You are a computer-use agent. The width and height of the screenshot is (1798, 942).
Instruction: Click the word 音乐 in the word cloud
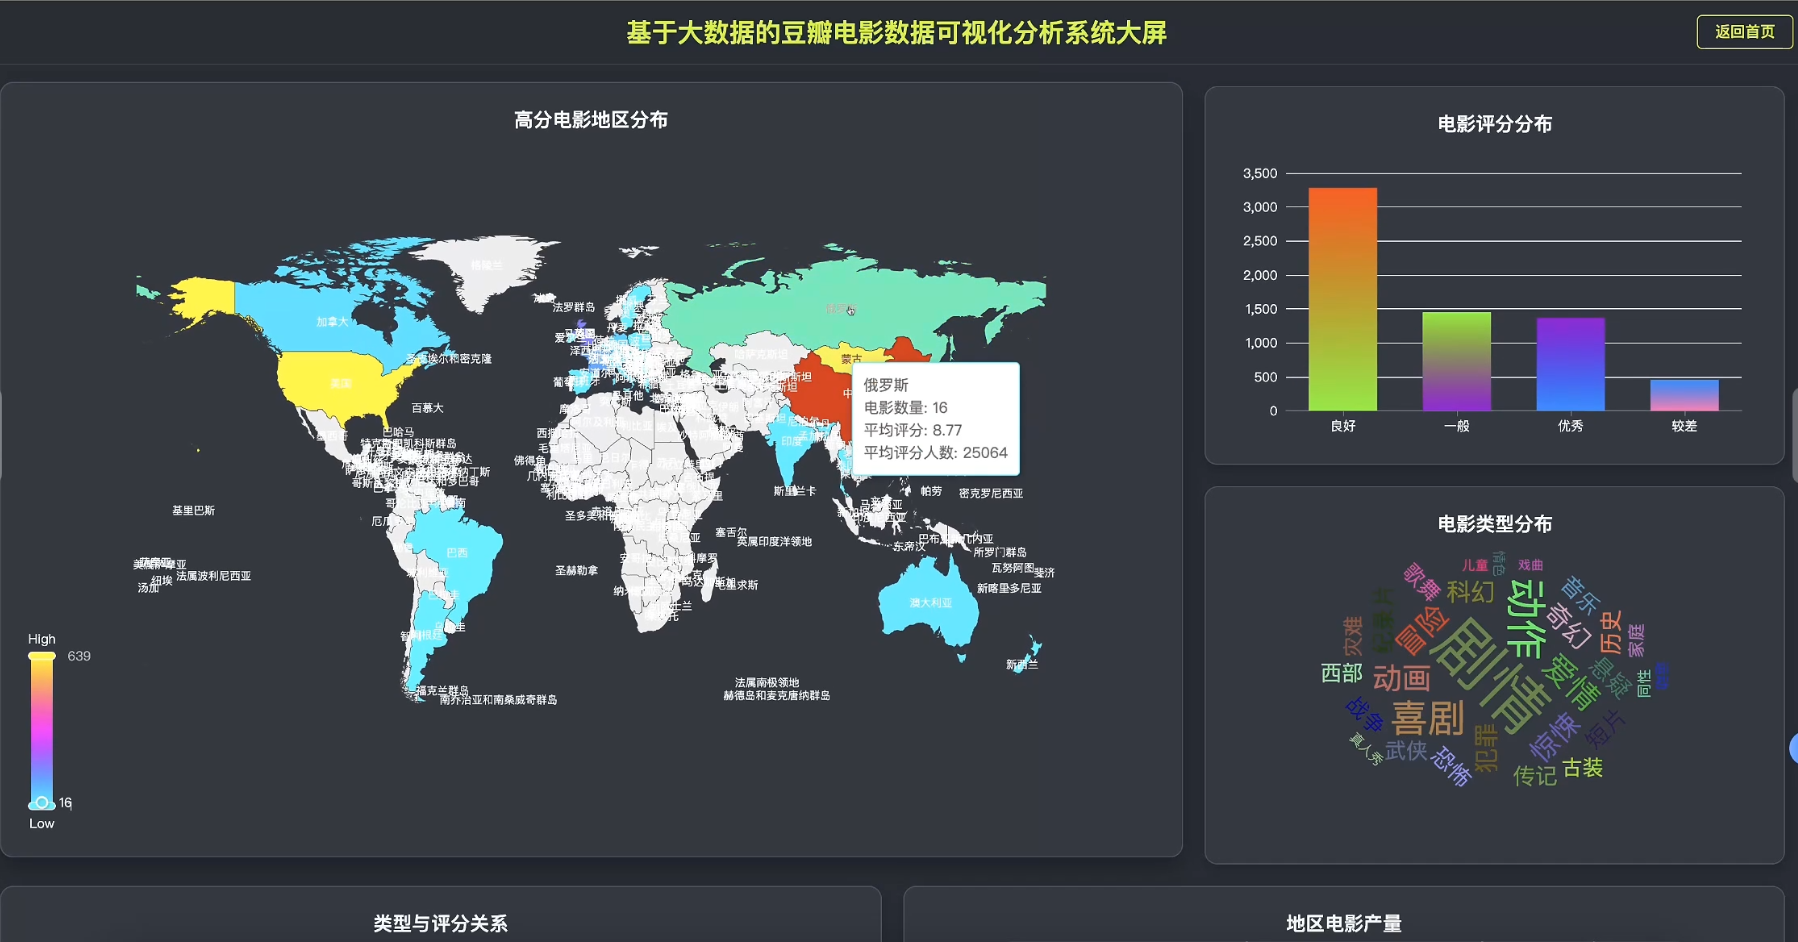click(x=1580, y=594)
